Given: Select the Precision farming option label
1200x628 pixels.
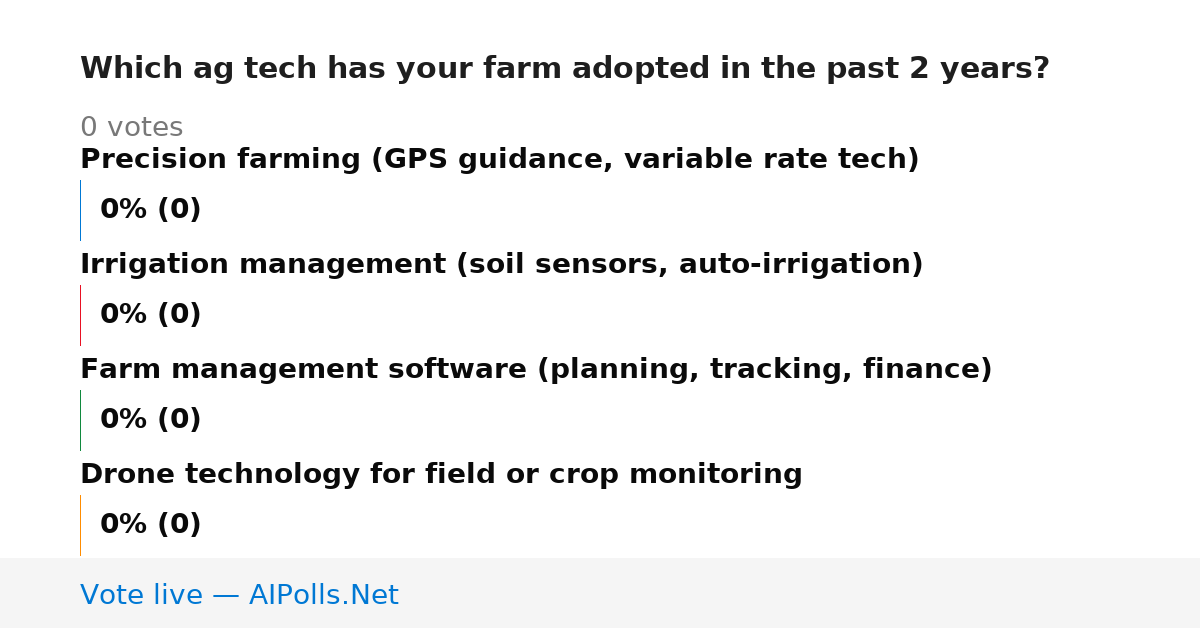Looking at the screenshot, I should pos(499,160).
